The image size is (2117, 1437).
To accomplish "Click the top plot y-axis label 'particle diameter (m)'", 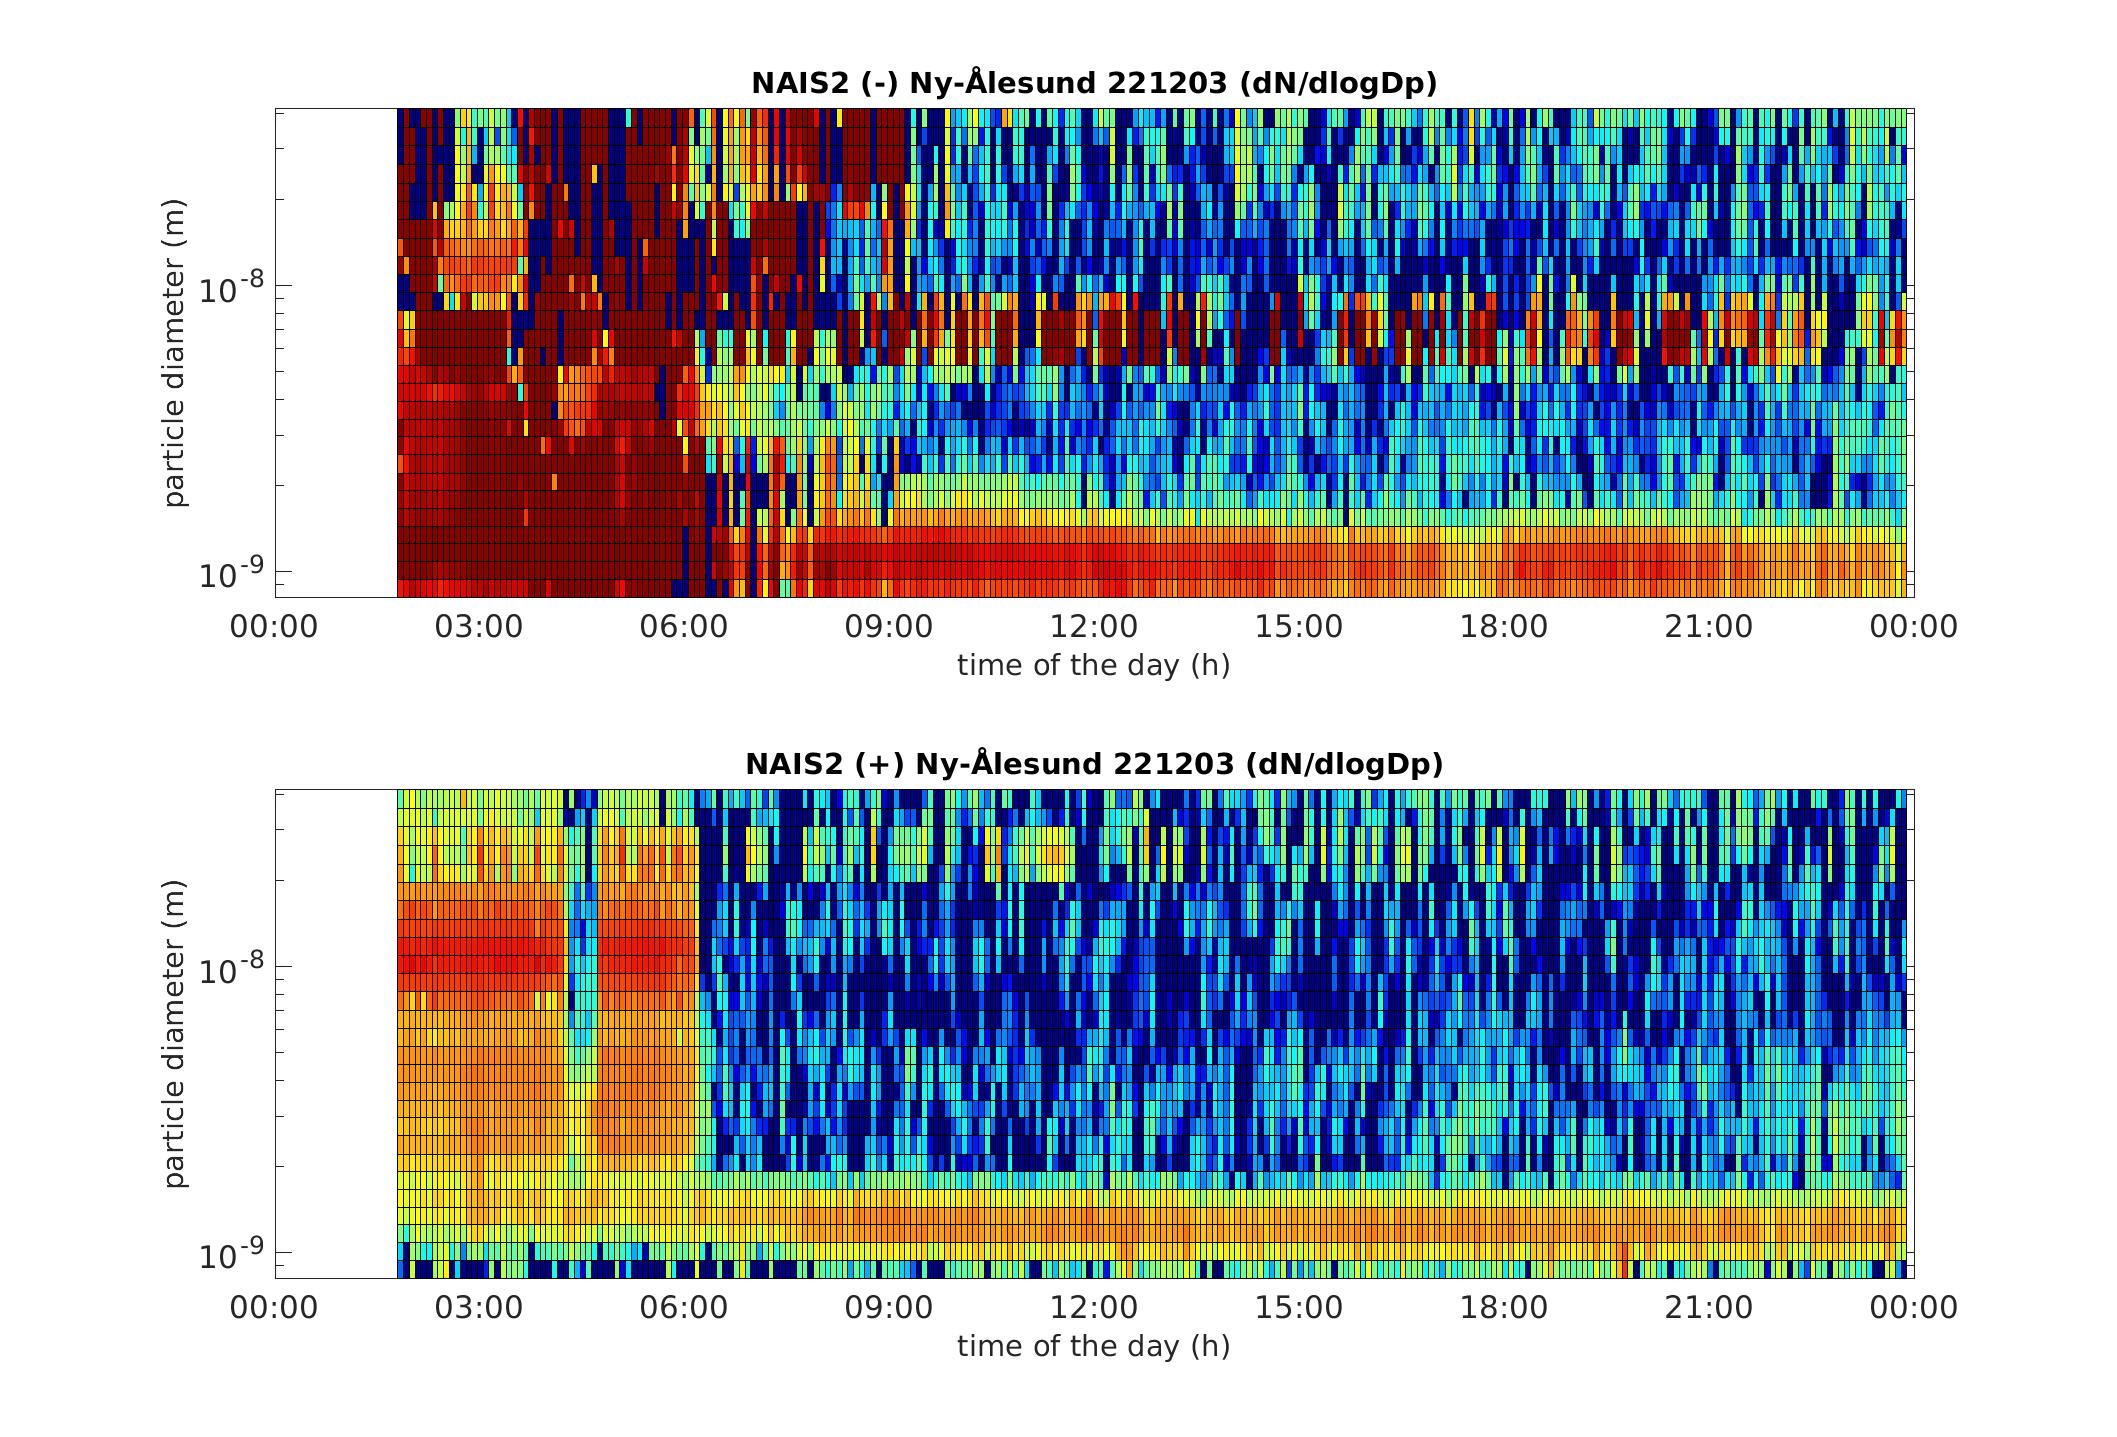I will [176, 353].
